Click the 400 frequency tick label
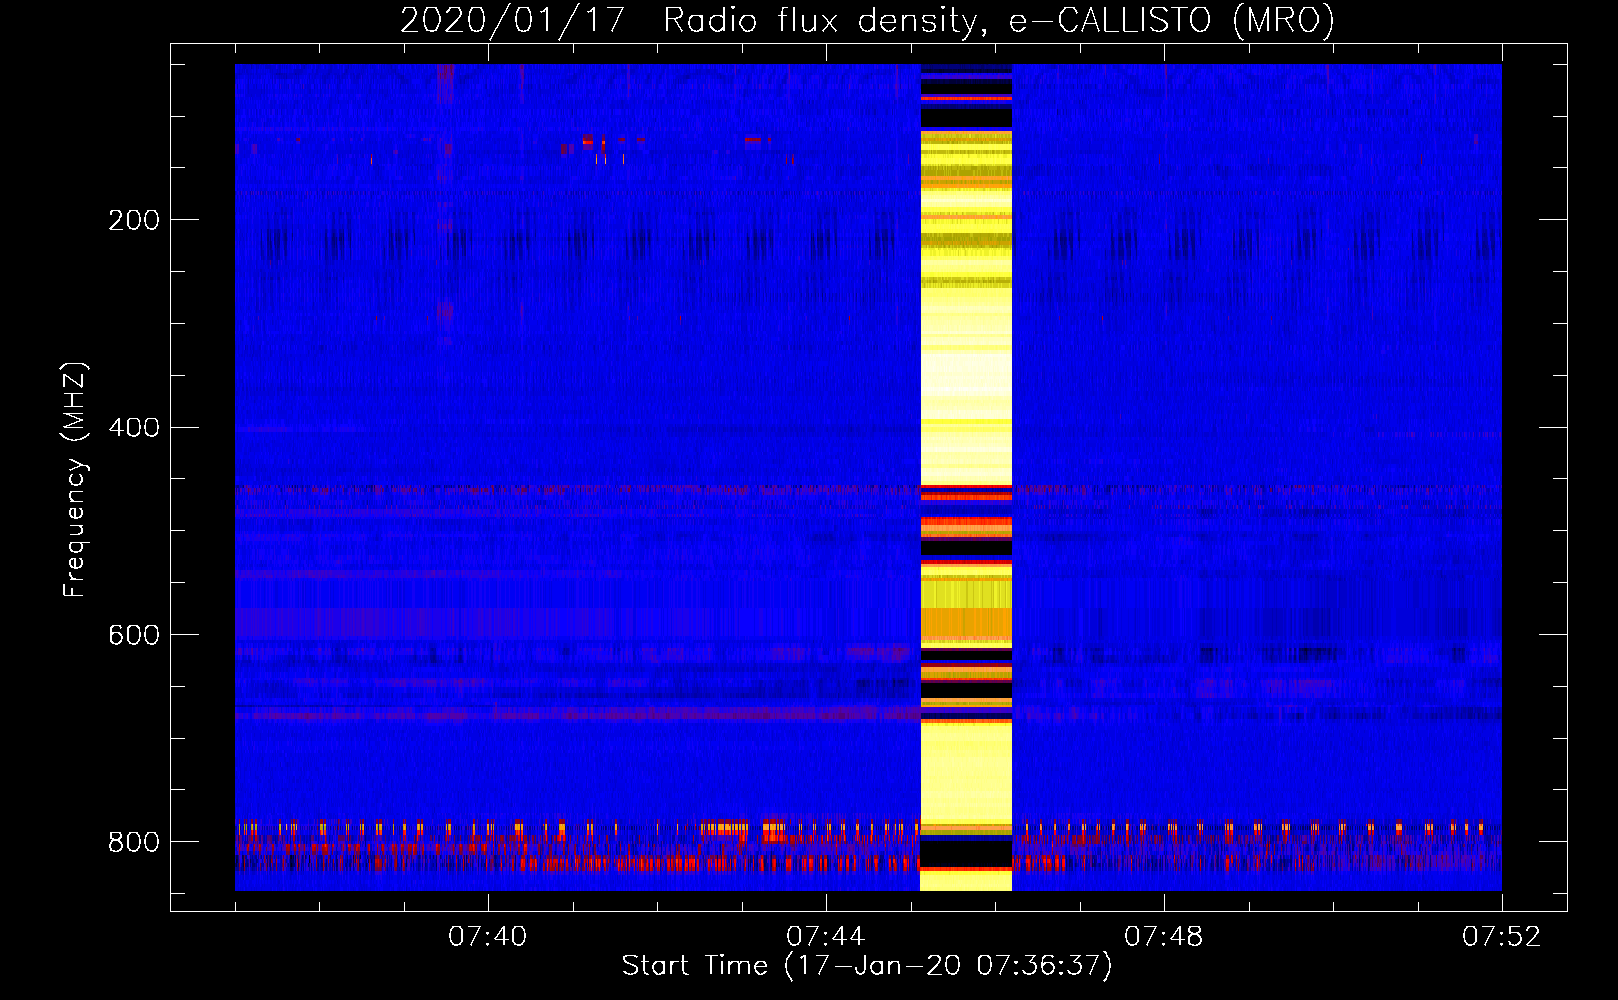Screen dimensions: 1618x1000 [x=134, y=427]
